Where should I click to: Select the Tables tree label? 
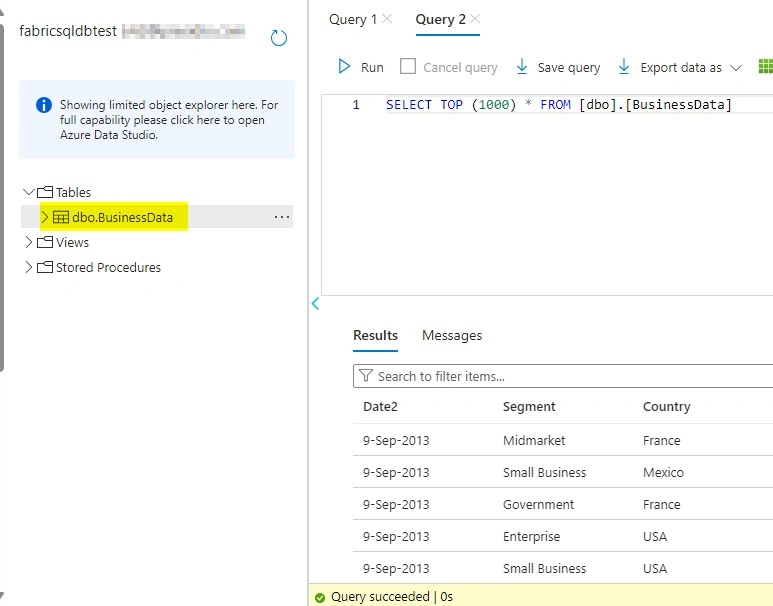pyautogui.click(x=73, y=192)
